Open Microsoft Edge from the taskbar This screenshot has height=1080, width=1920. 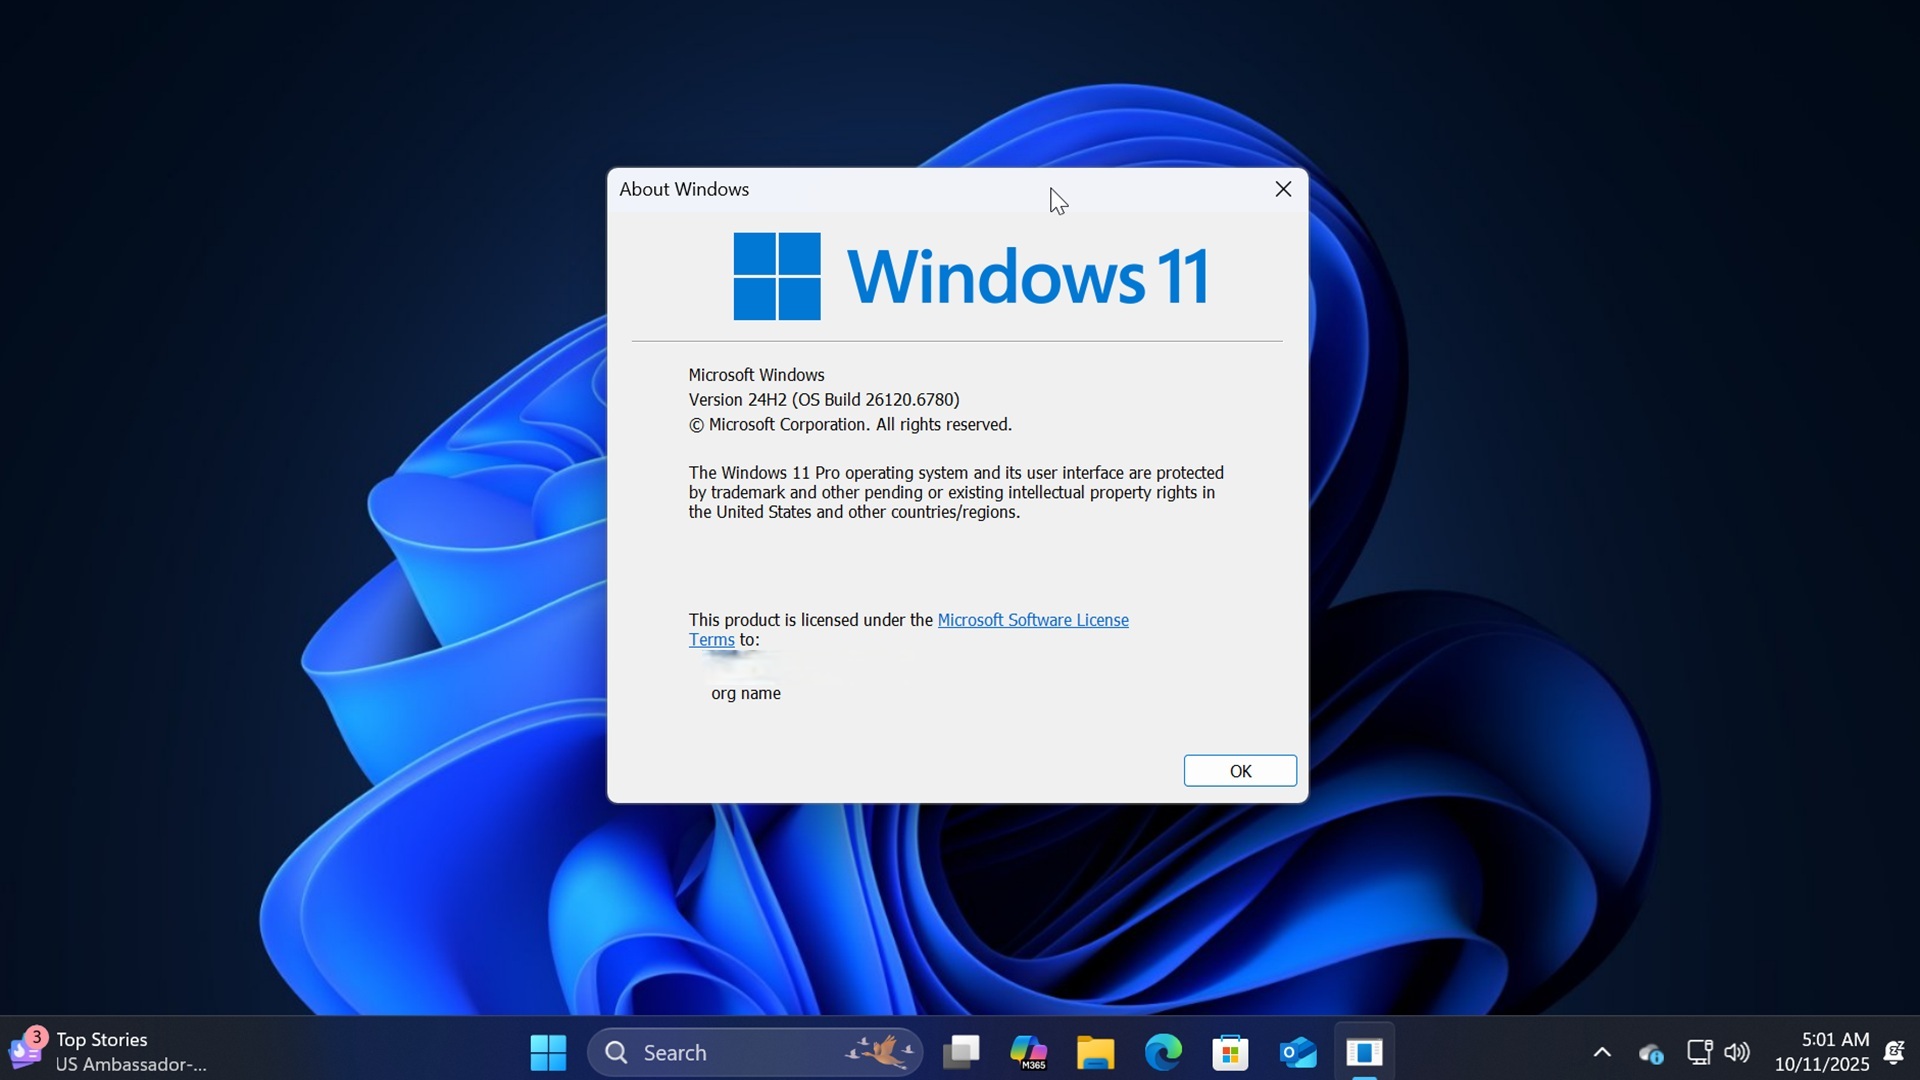pos(1162,1052)
